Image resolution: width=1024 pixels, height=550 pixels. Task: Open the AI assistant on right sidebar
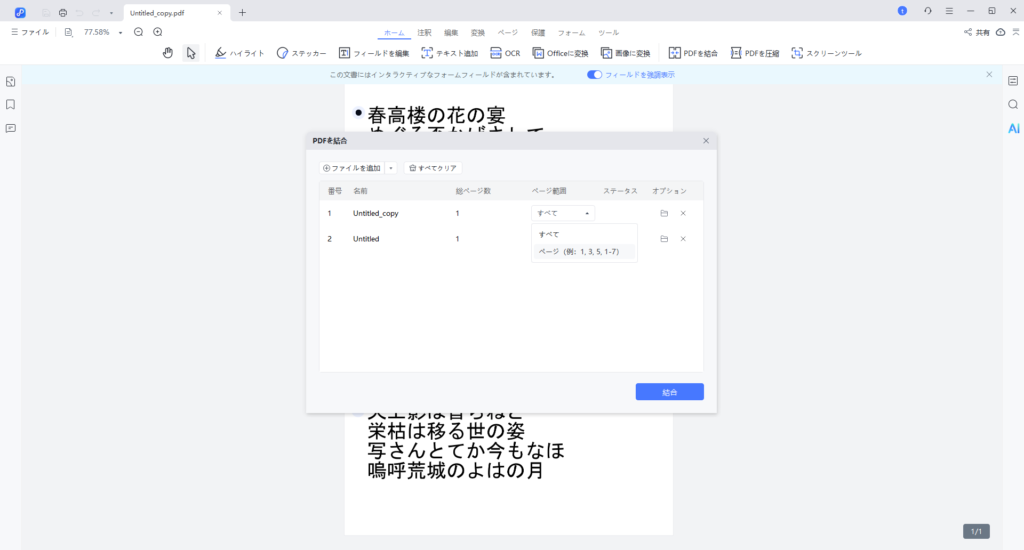1014,129
